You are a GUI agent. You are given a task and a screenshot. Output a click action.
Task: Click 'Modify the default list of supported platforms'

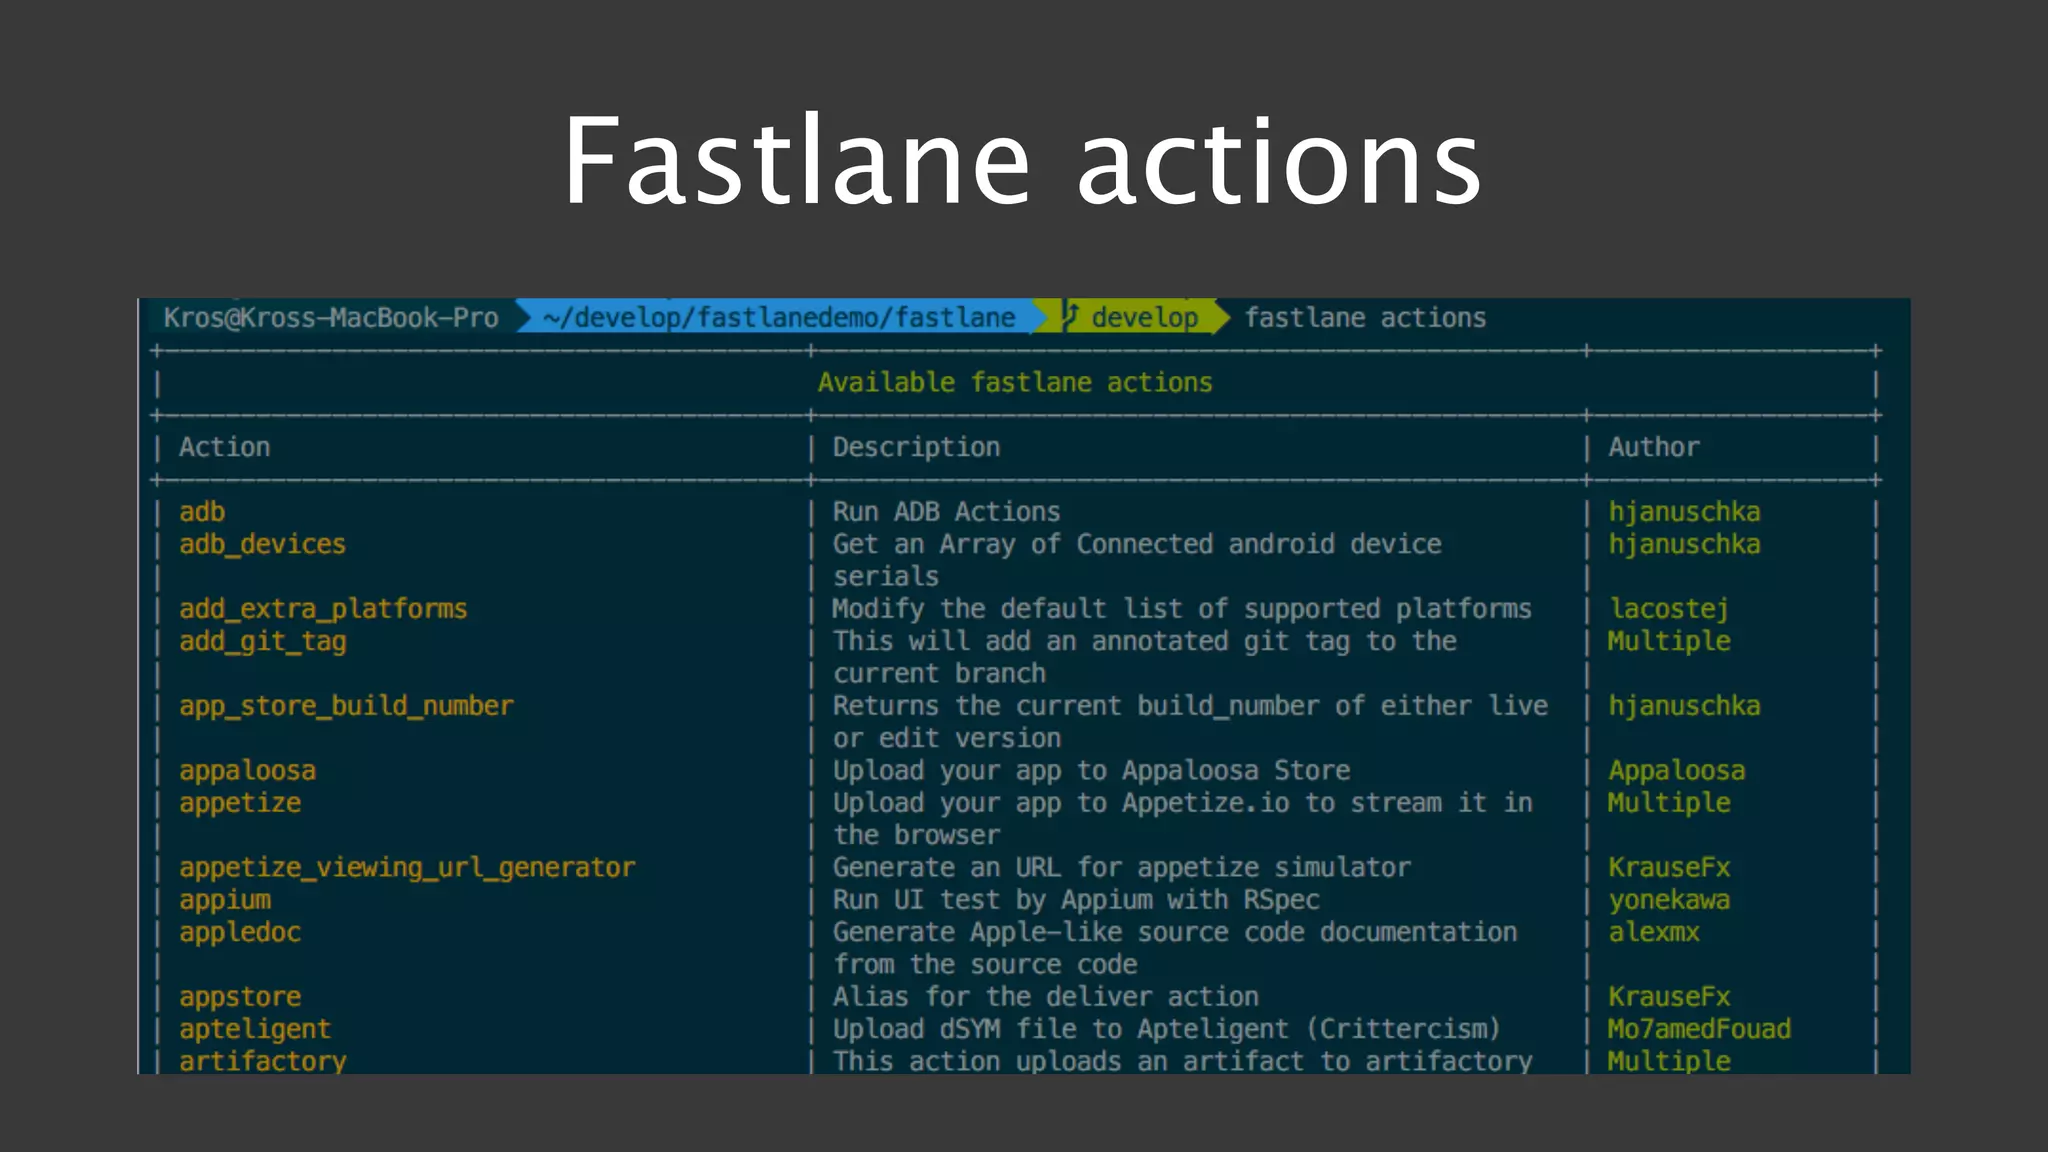tap(1182, 609)
